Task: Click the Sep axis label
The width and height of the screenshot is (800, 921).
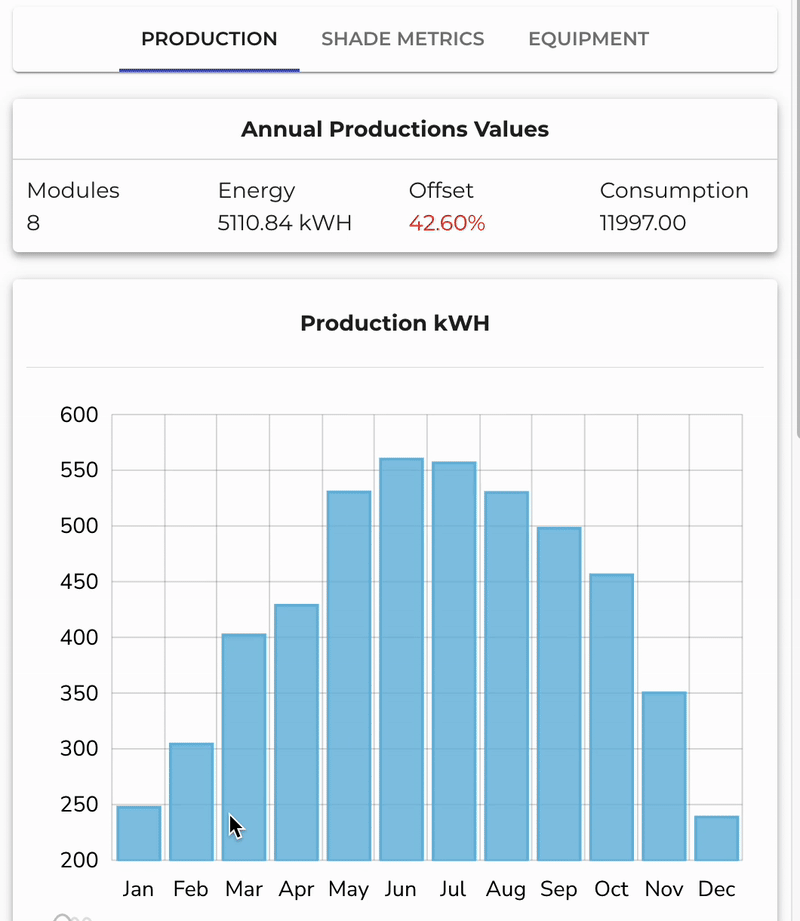Action: [x=559, y=888]
